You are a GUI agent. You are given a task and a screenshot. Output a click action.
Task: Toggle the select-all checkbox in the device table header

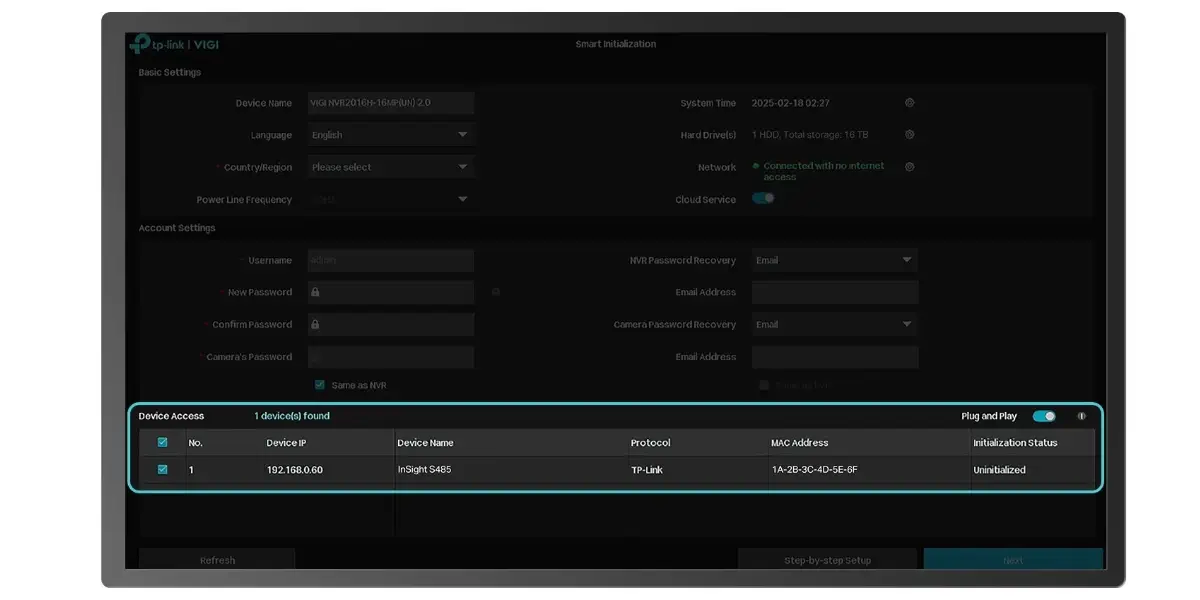tap(163, 443)
